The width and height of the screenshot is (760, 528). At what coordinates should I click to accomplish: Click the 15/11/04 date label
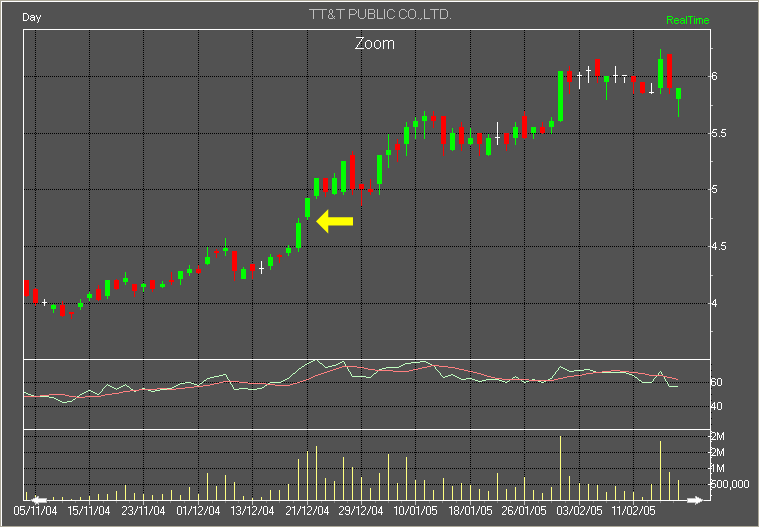pyautogui.click(x=89, y=511)
